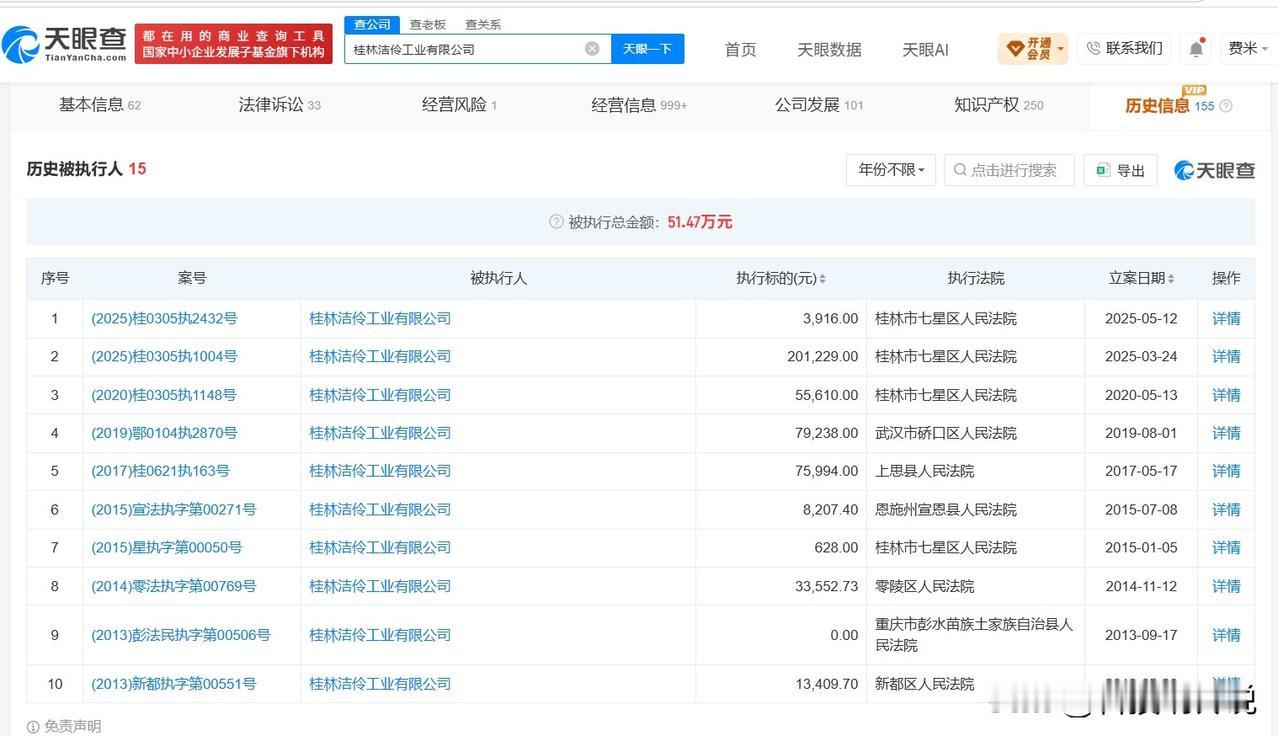1278x736 pixels.
Task: Click the 联系我们 button
Action: coord(1124,48)
